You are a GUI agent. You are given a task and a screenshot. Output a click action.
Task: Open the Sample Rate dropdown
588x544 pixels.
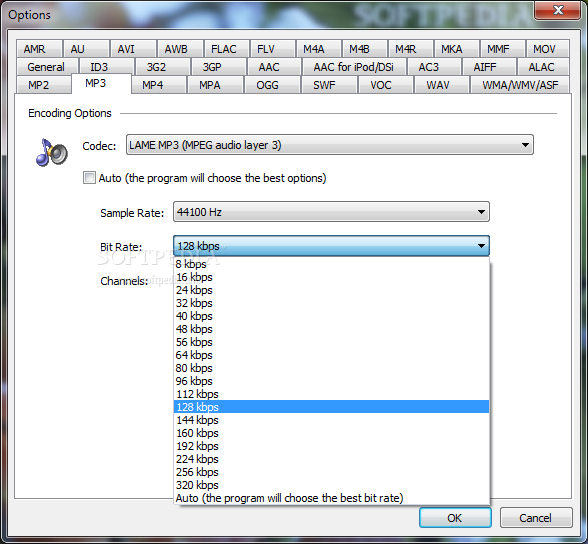click(331, 212)
